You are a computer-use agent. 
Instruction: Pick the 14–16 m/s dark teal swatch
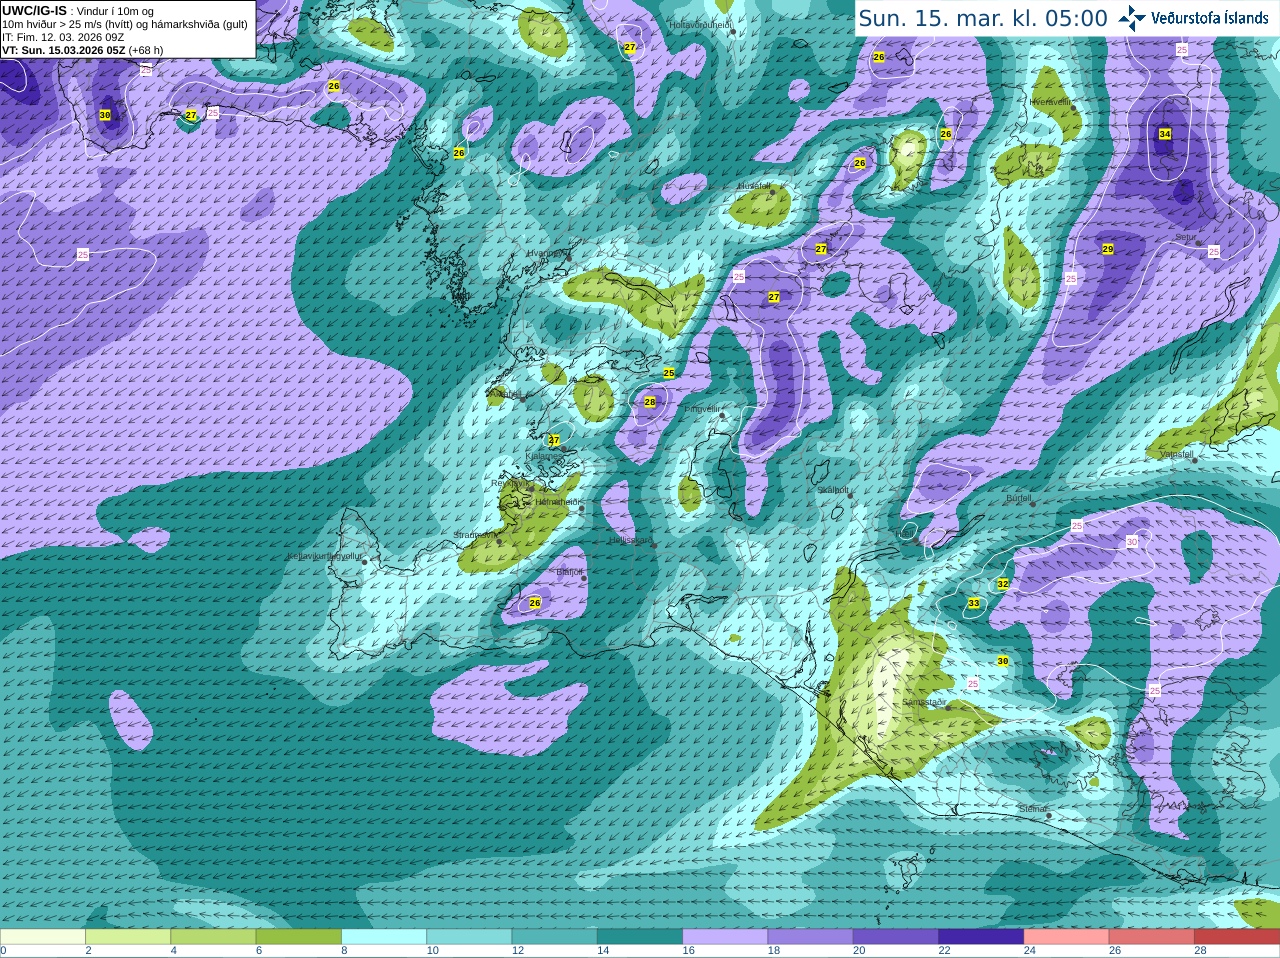coord(640,937)
